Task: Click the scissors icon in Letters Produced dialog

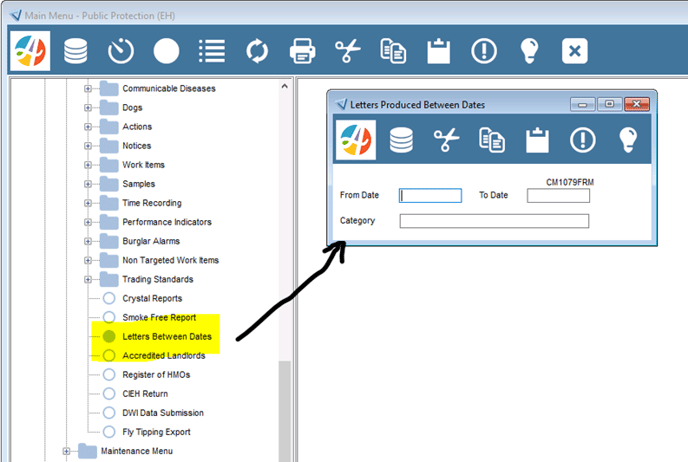Action: pos(446,140)
